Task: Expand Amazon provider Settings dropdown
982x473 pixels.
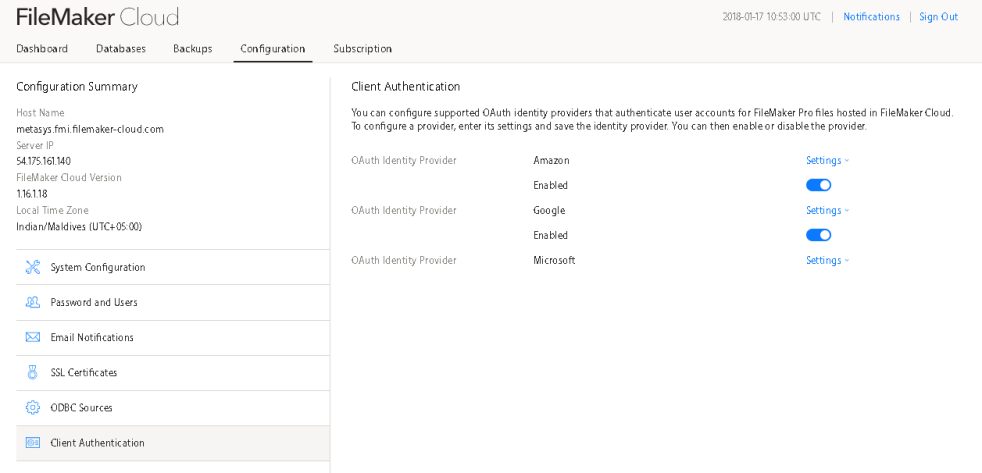Action: click(x=827, y=160)
